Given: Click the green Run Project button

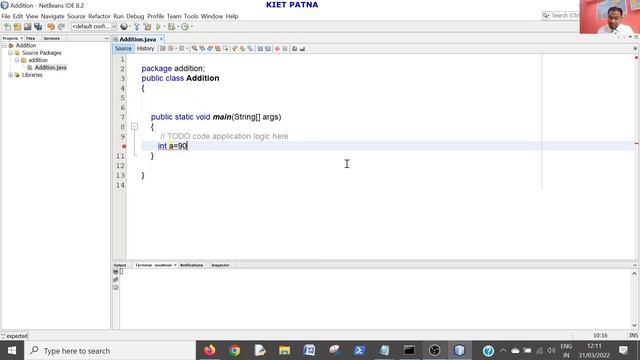Looking at the screenshot, I should 158,27.
